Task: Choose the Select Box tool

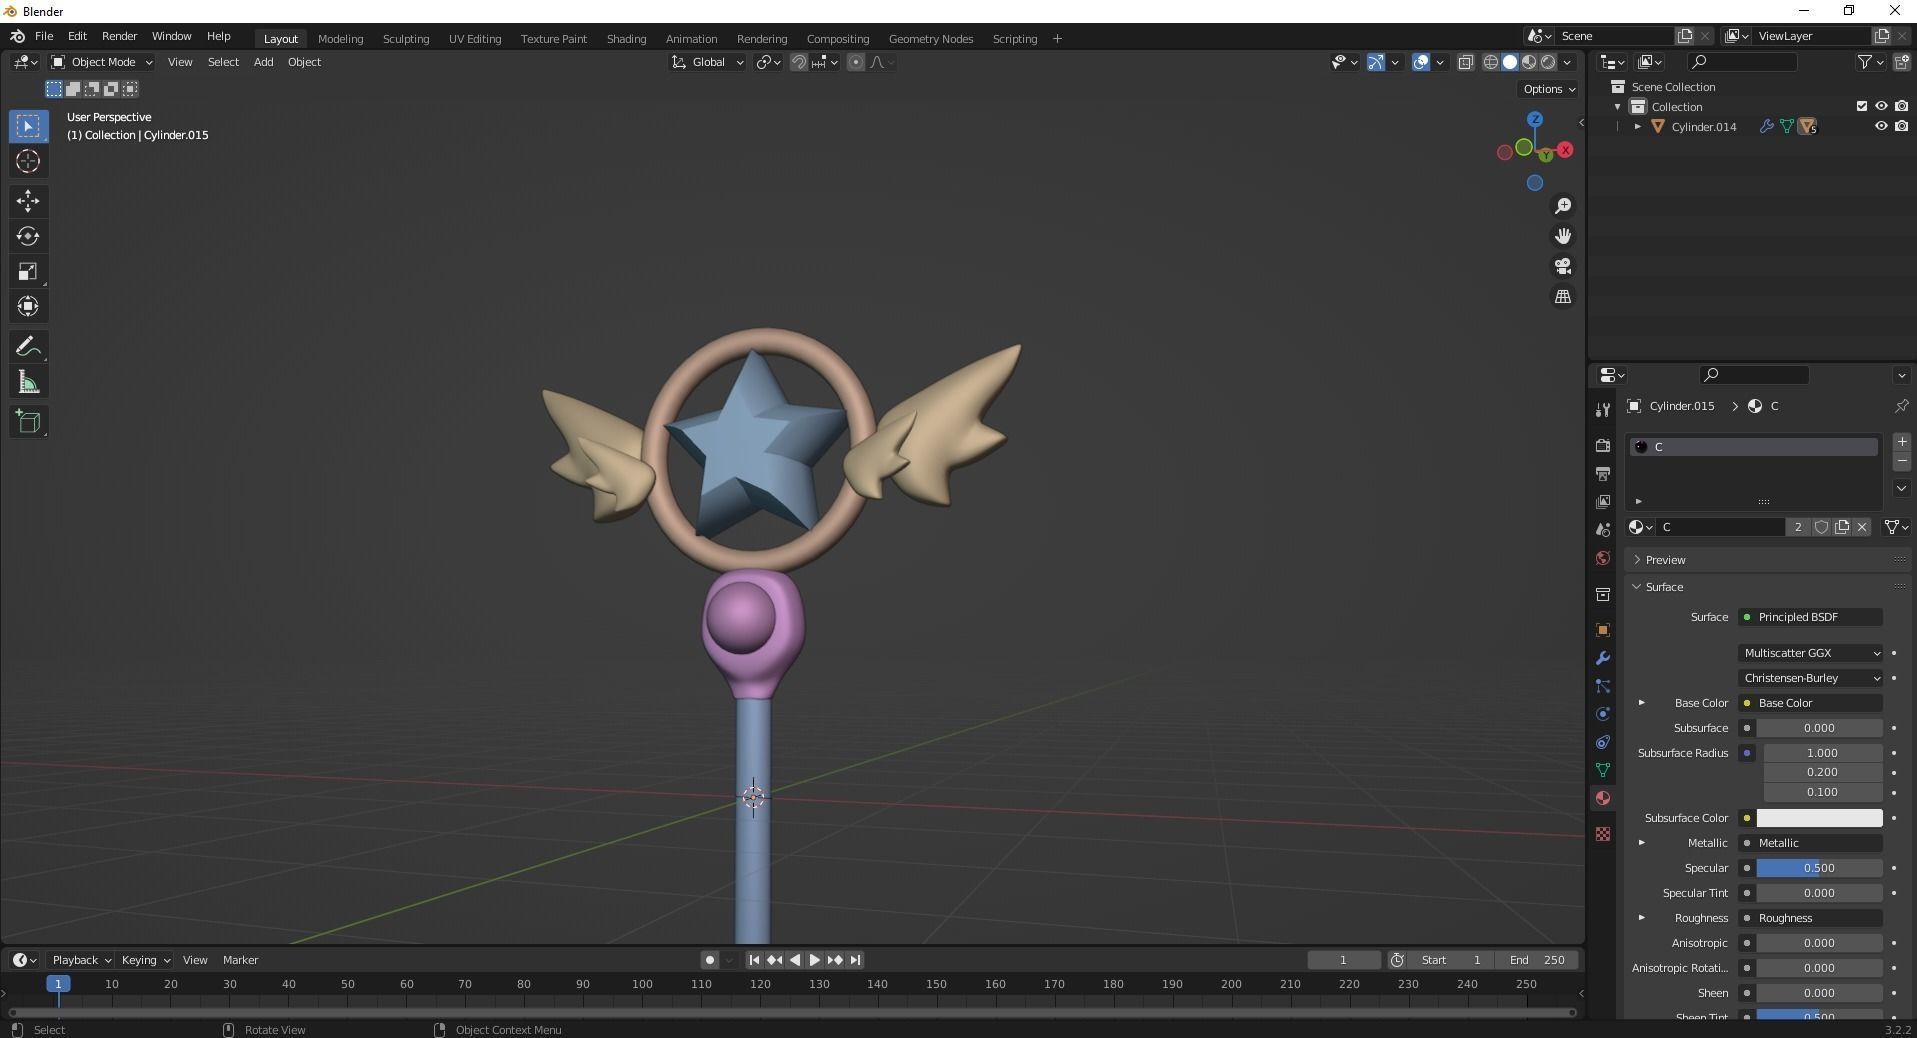Action: coord(28,126)
